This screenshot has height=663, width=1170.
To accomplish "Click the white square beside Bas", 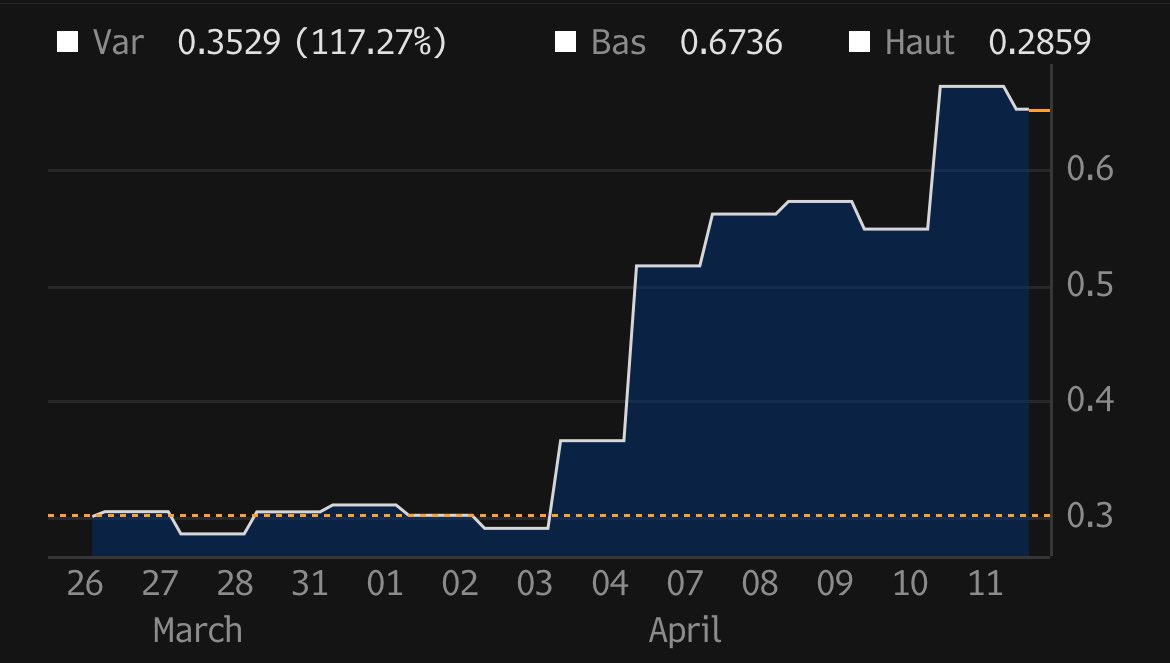I will coord(566,42).
